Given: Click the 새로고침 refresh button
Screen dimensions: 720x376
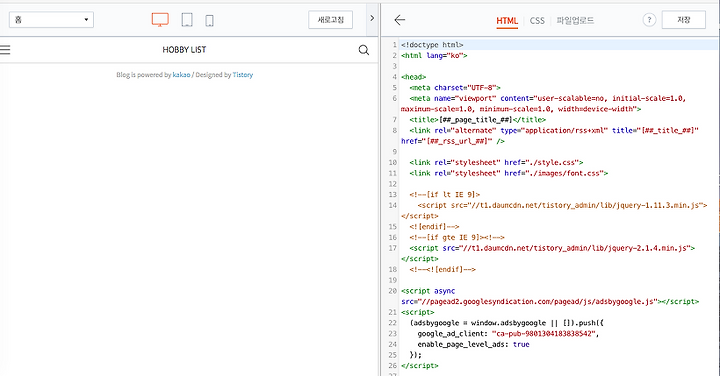Looking at the screenshot, I should point(331,20).
